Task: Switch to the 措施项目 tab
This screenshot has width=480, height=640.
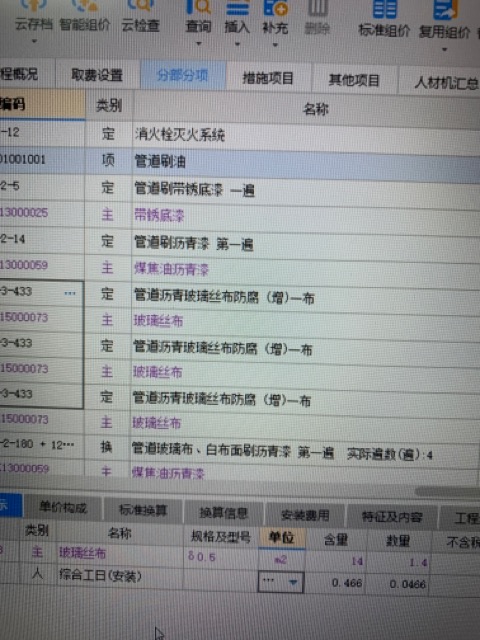Action: (268, 78)
